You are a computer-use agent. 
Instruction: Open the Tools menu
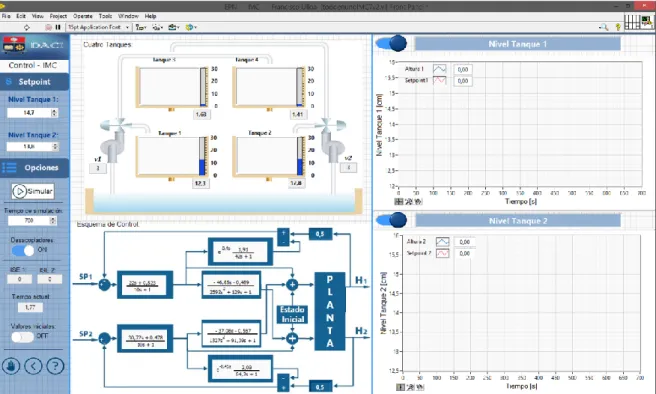(105, 16)
